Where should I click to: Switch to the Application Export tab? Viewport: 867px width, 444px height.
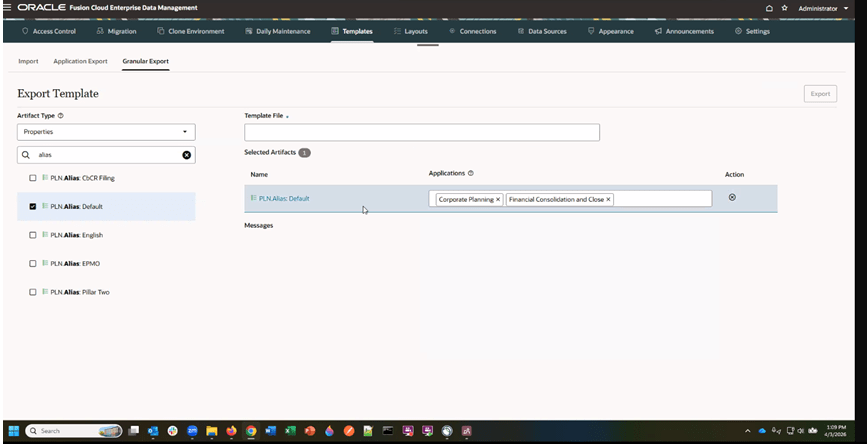(80, 61)
